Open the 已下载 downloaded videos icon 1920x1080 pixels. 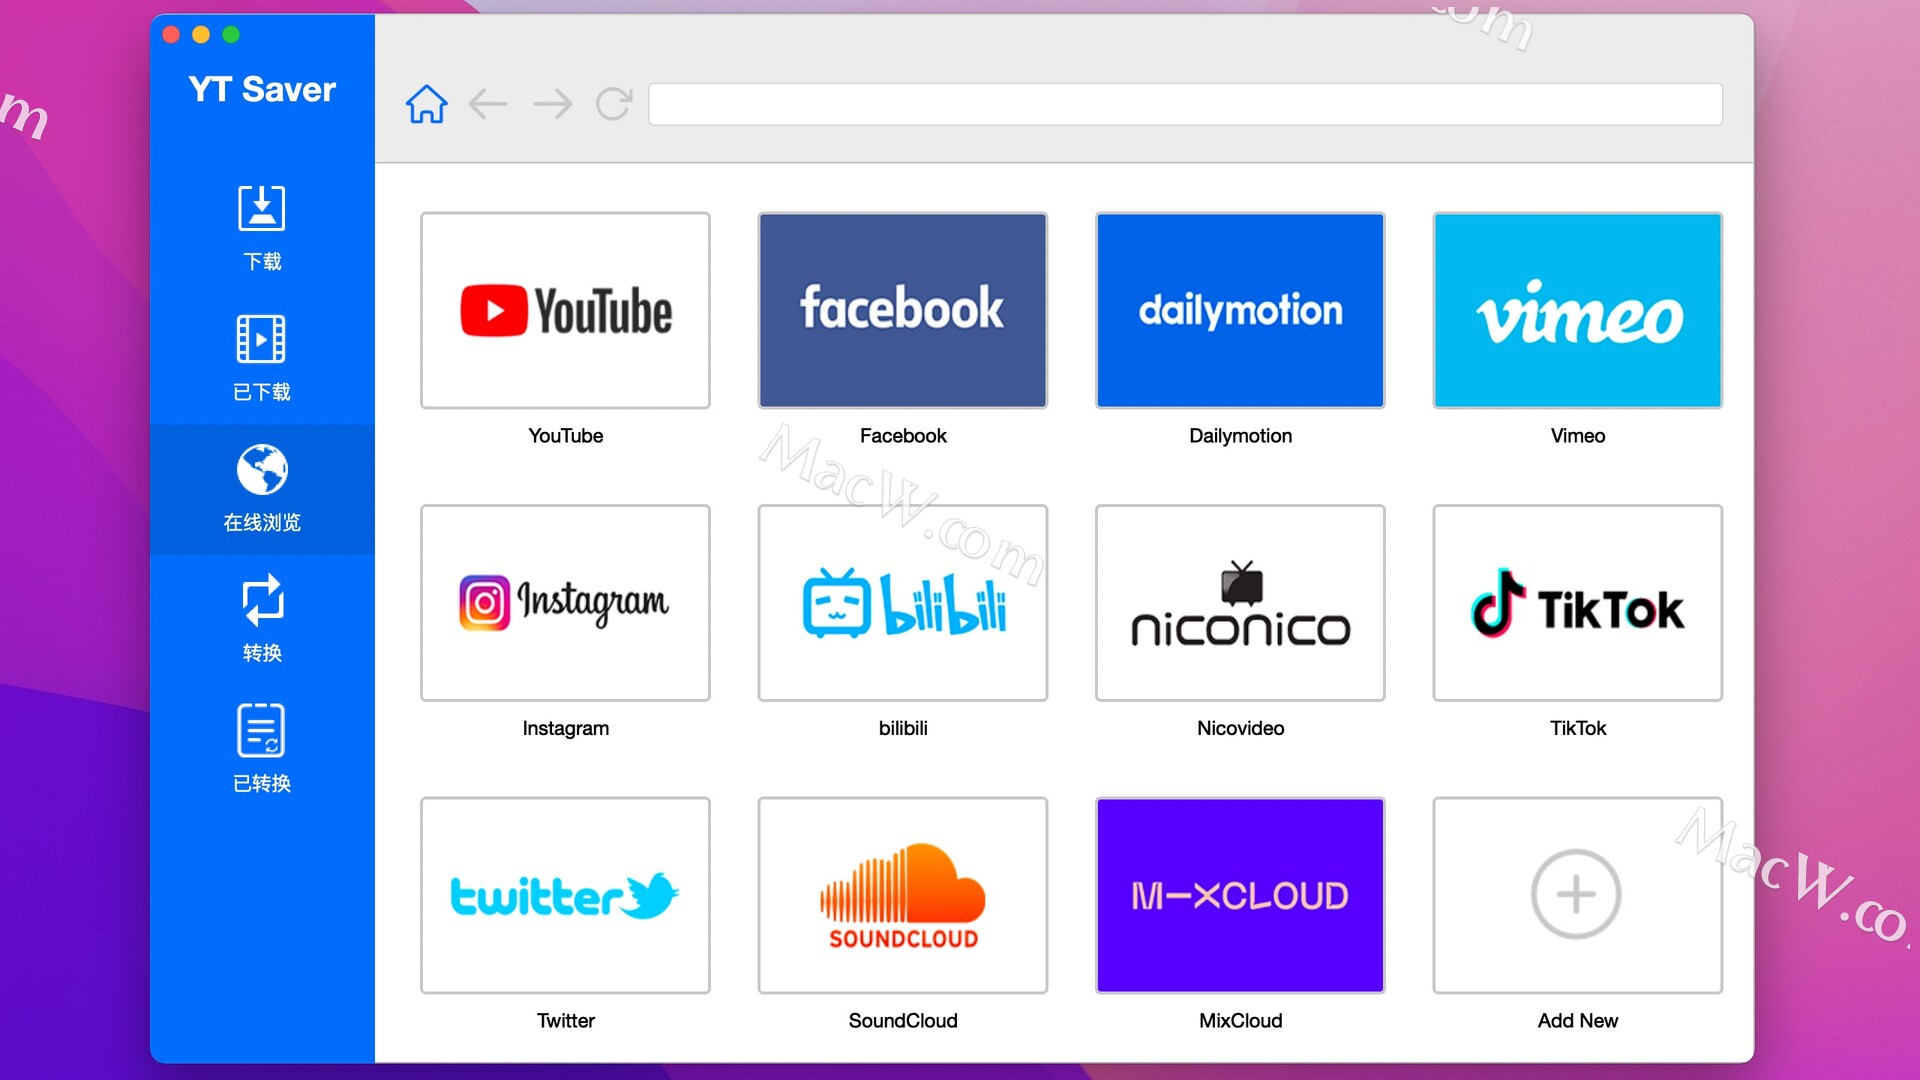[261, 339]
